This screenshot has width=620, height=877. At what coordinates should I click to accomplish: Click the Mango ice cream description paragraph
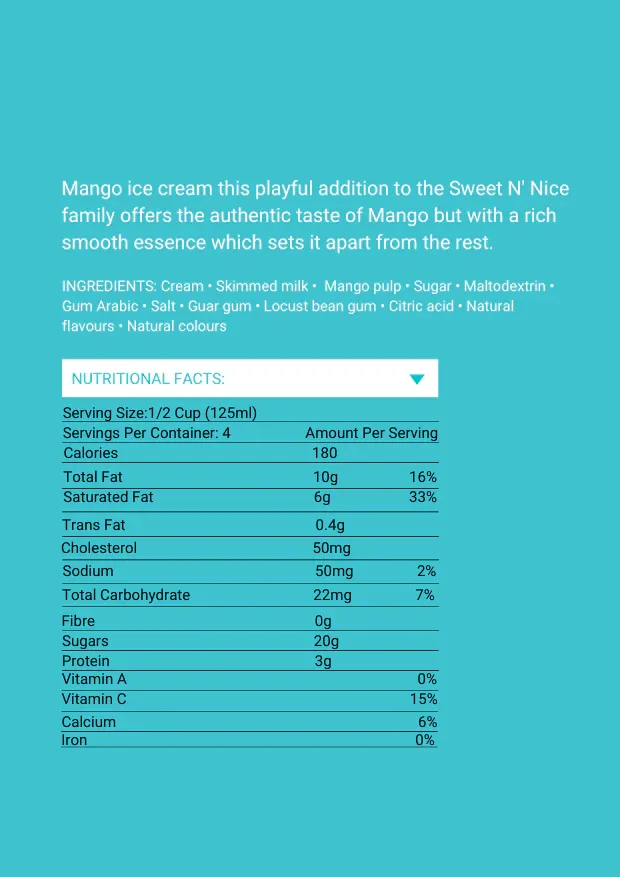pyautogui.click(x=315, y=216)
